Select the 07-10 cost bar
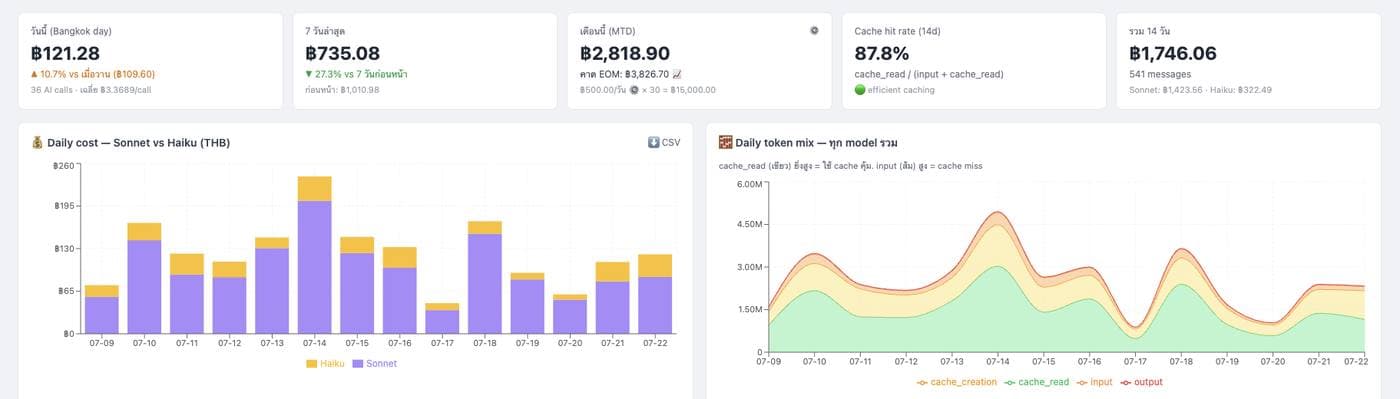1400x399 pixels. click(x=144, y=278)
